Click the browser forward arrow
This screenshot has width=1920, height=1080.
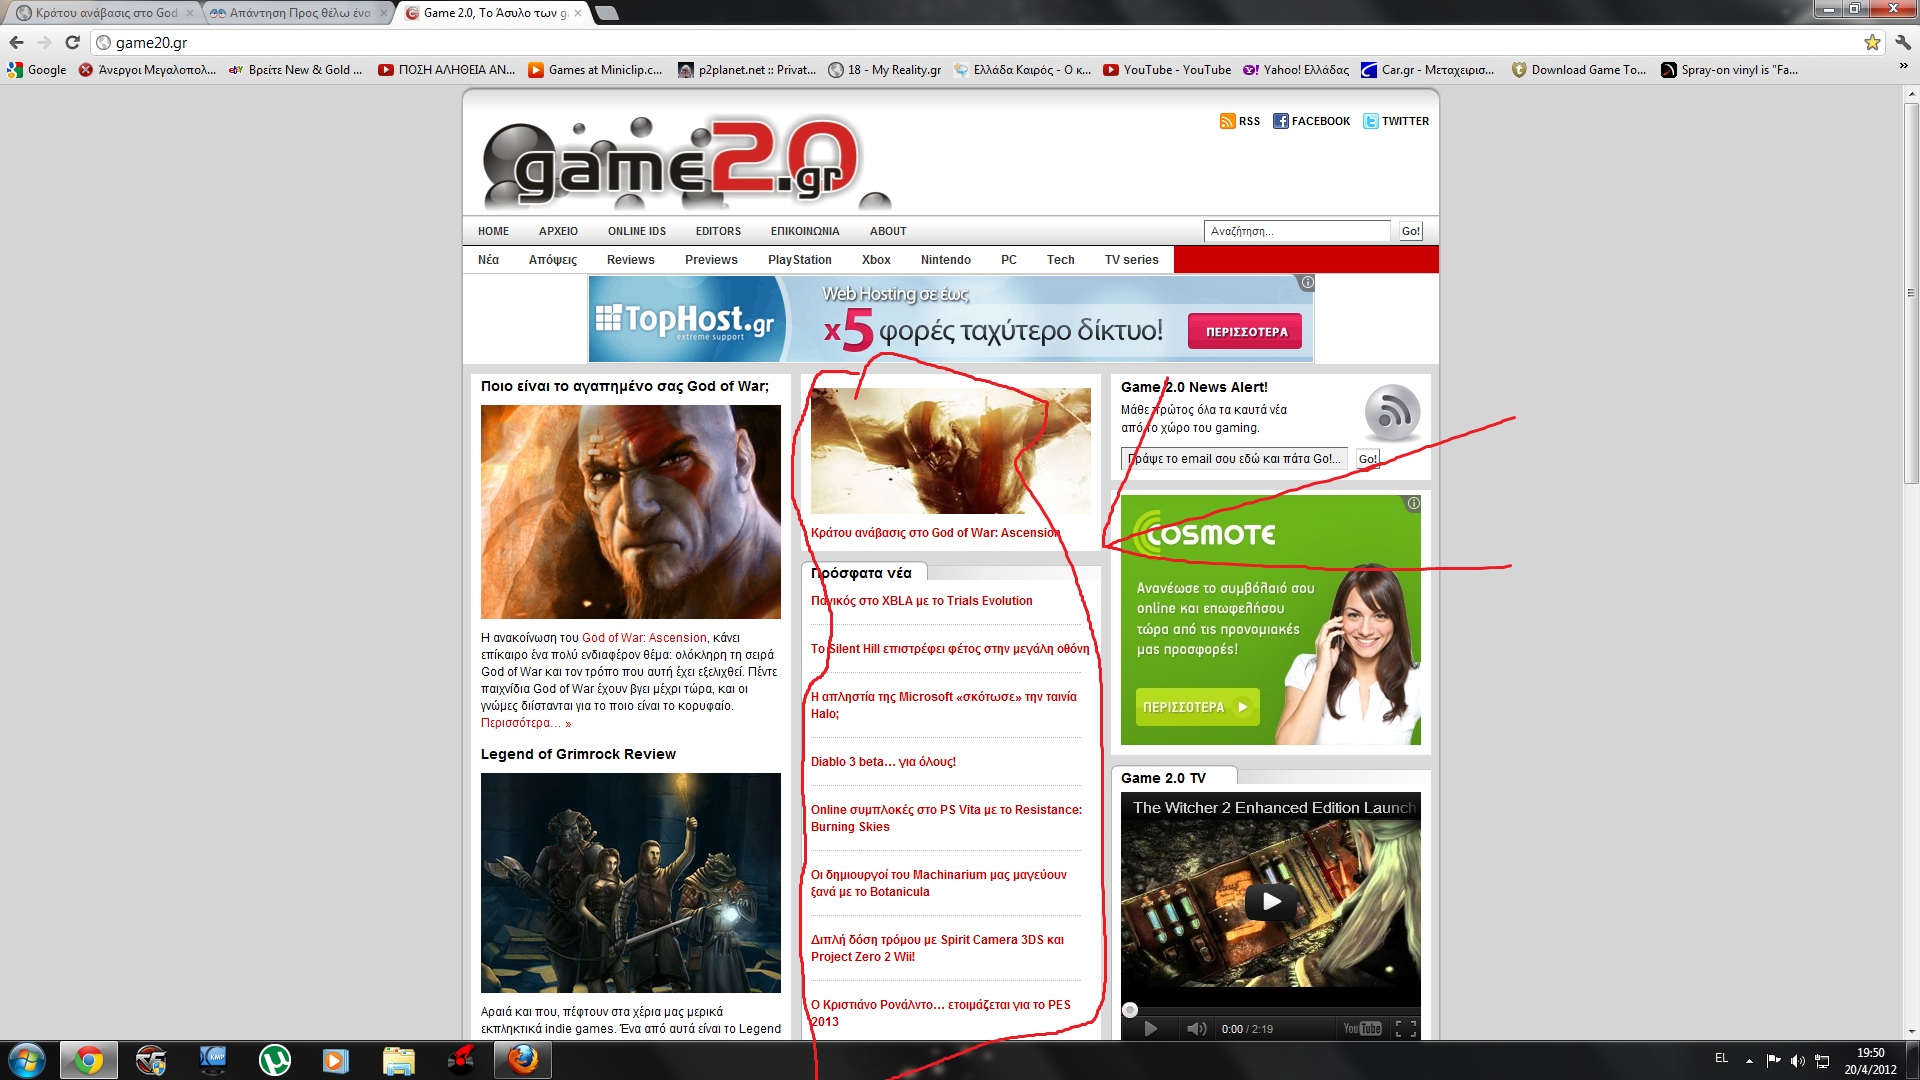coord(44,42)
